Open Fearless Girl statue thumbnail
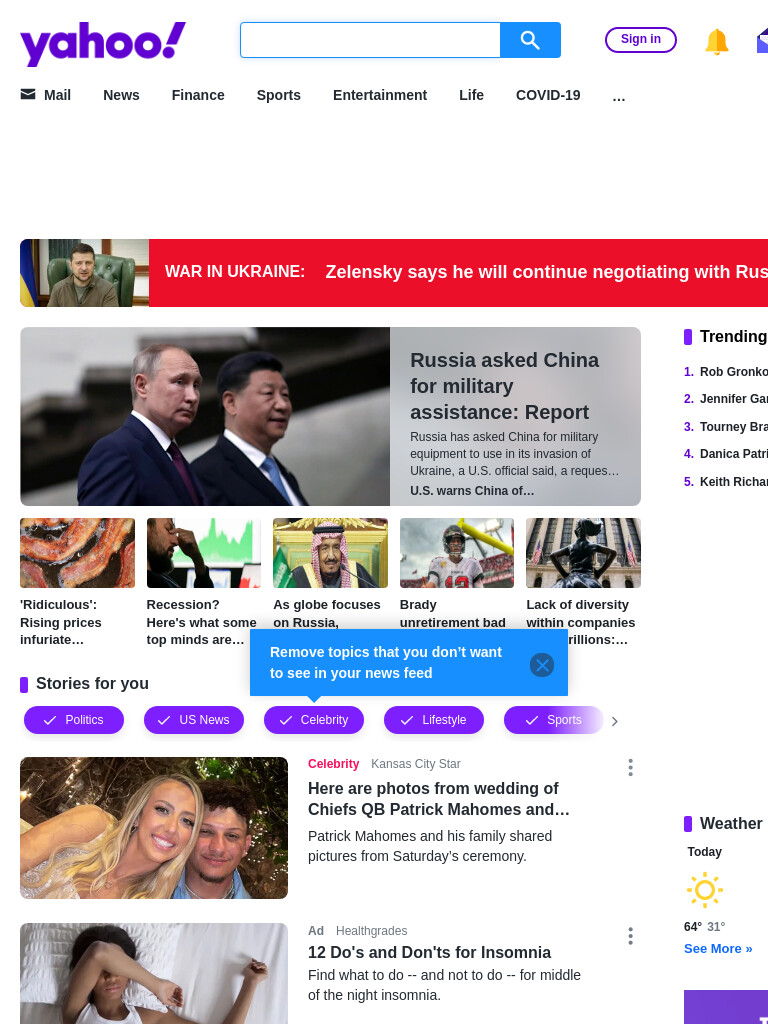 (x=583, y=553)
